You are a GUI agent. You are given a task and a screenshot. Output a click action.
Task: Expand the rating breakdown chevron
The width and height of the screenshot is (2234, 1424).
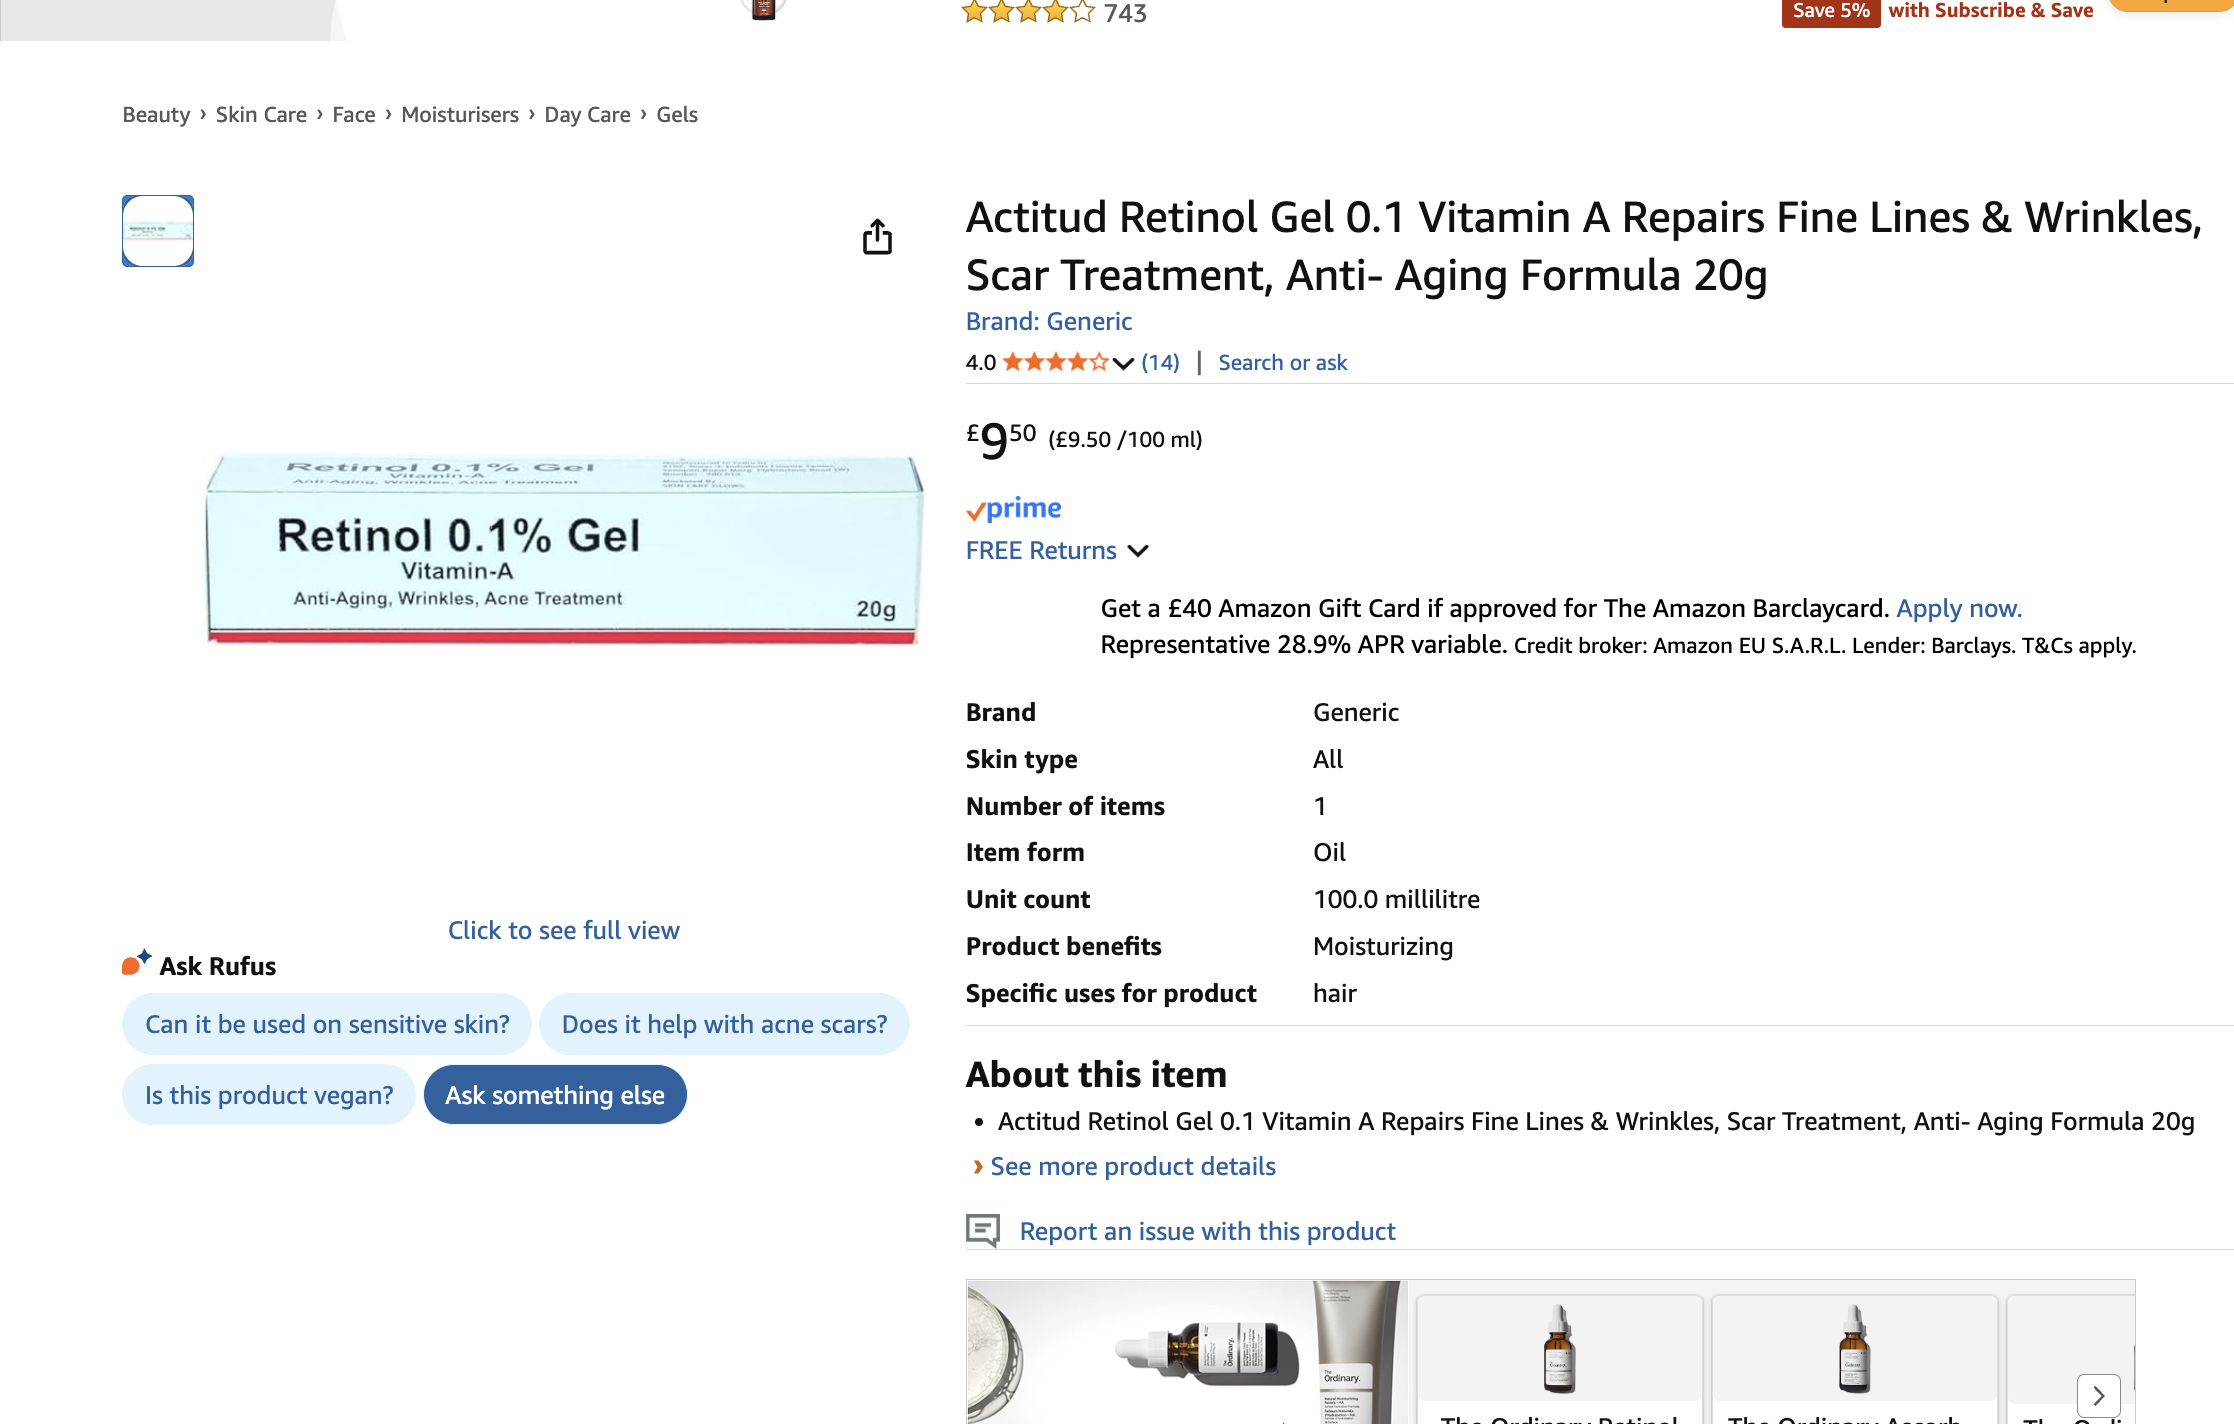[1123, 363]
